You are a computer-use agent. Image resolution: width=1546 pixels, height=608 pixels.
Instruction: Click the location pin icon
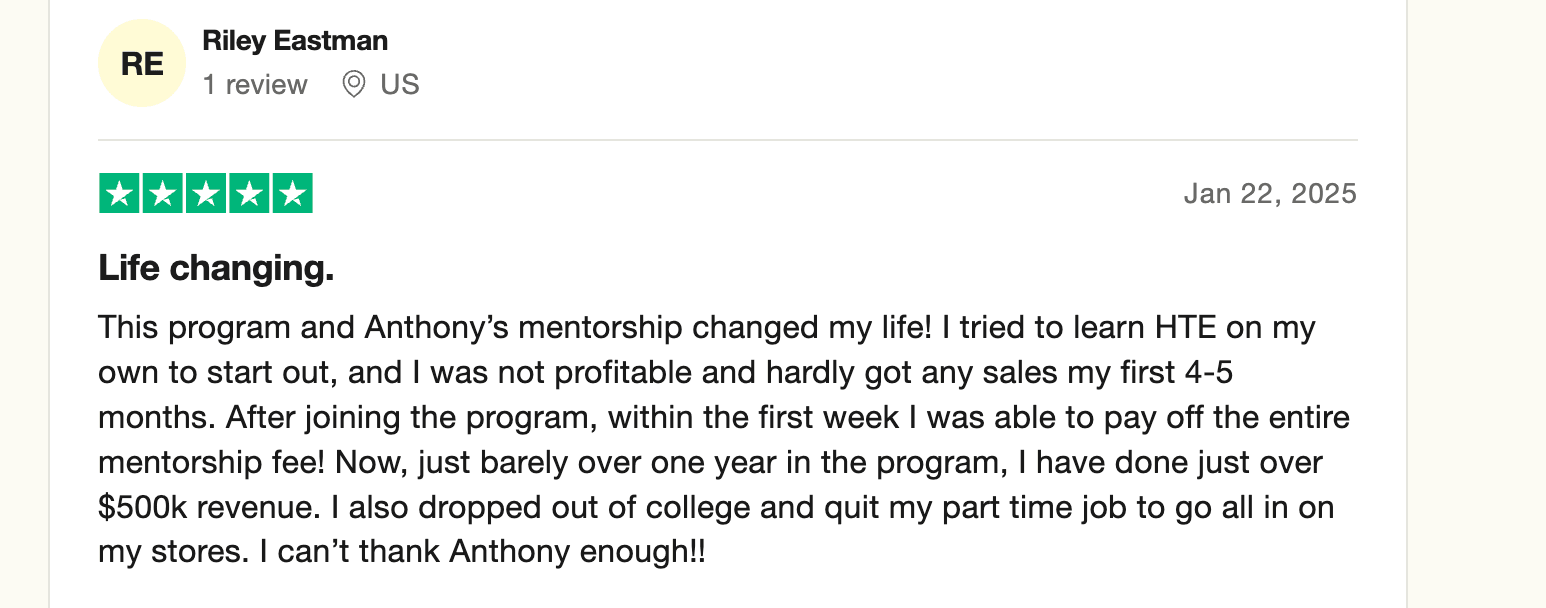tap(353, 84)
